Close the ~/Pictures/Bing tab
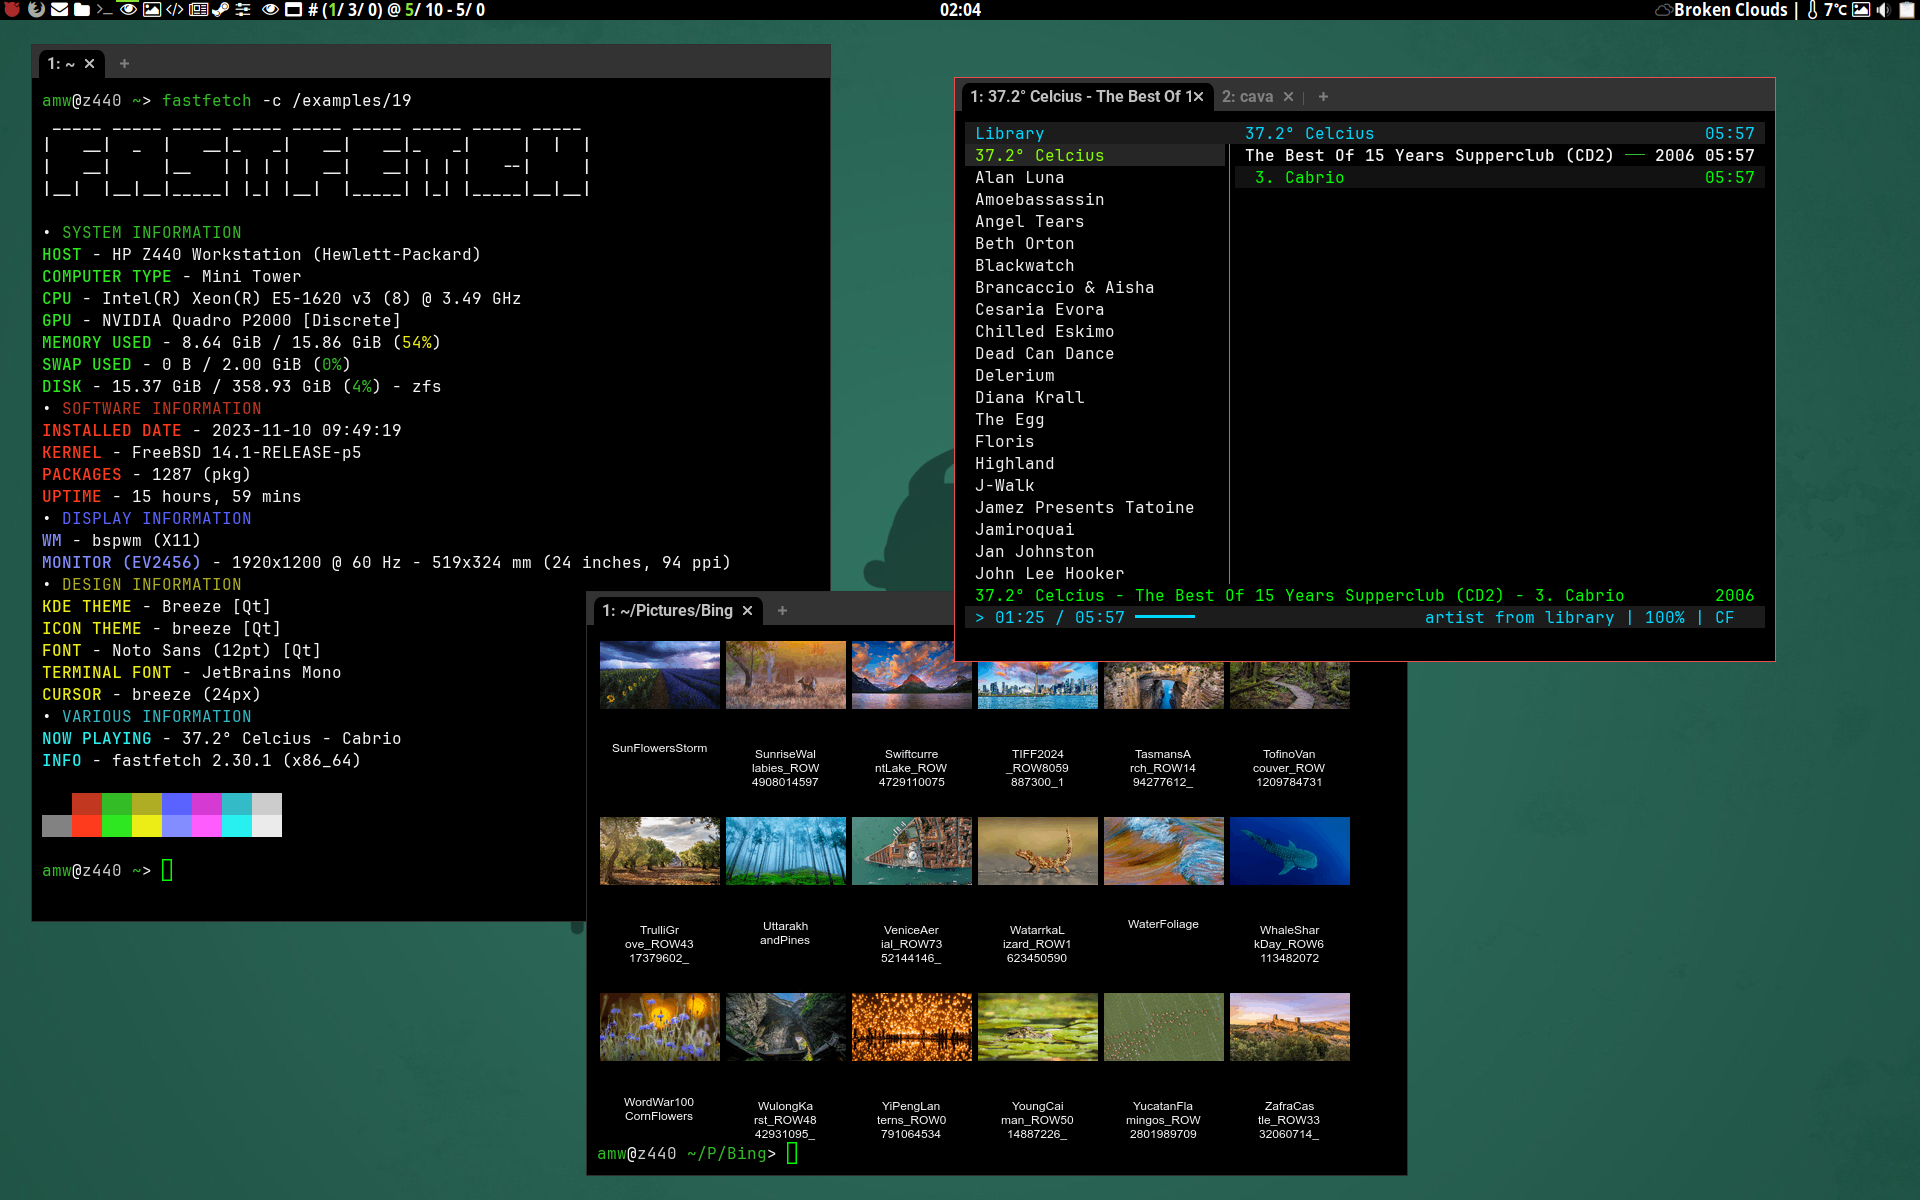1920x1200 pixels. point(747,610)
